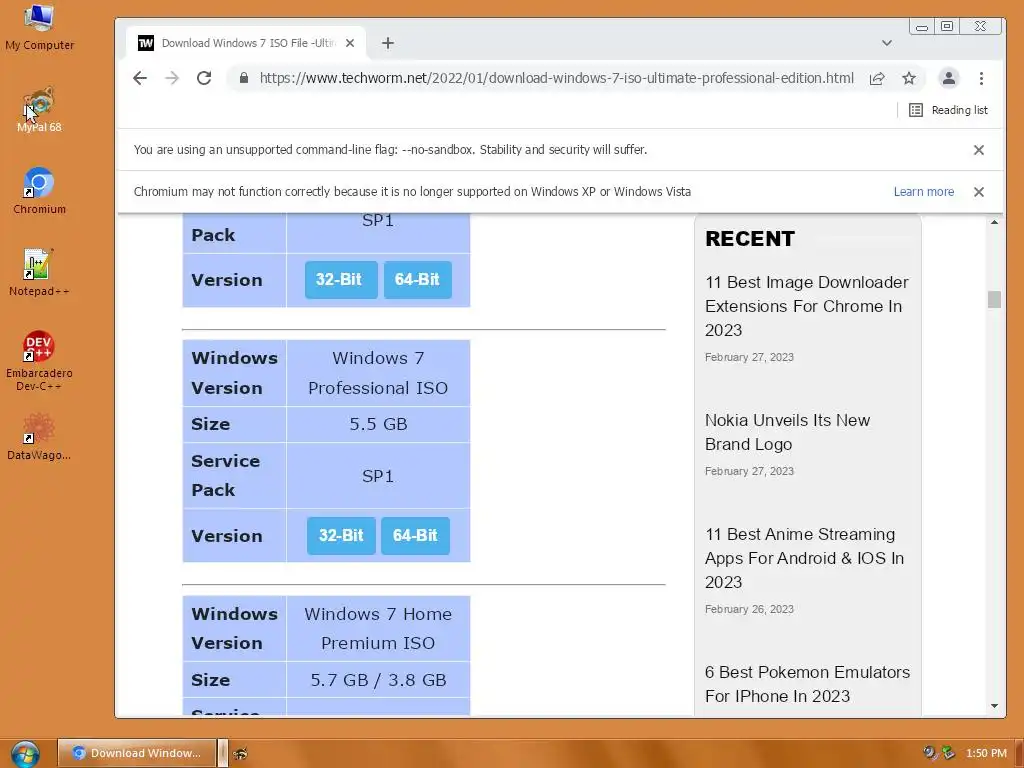
Task: Open the Learn more link
Action: tap(923, 192)
